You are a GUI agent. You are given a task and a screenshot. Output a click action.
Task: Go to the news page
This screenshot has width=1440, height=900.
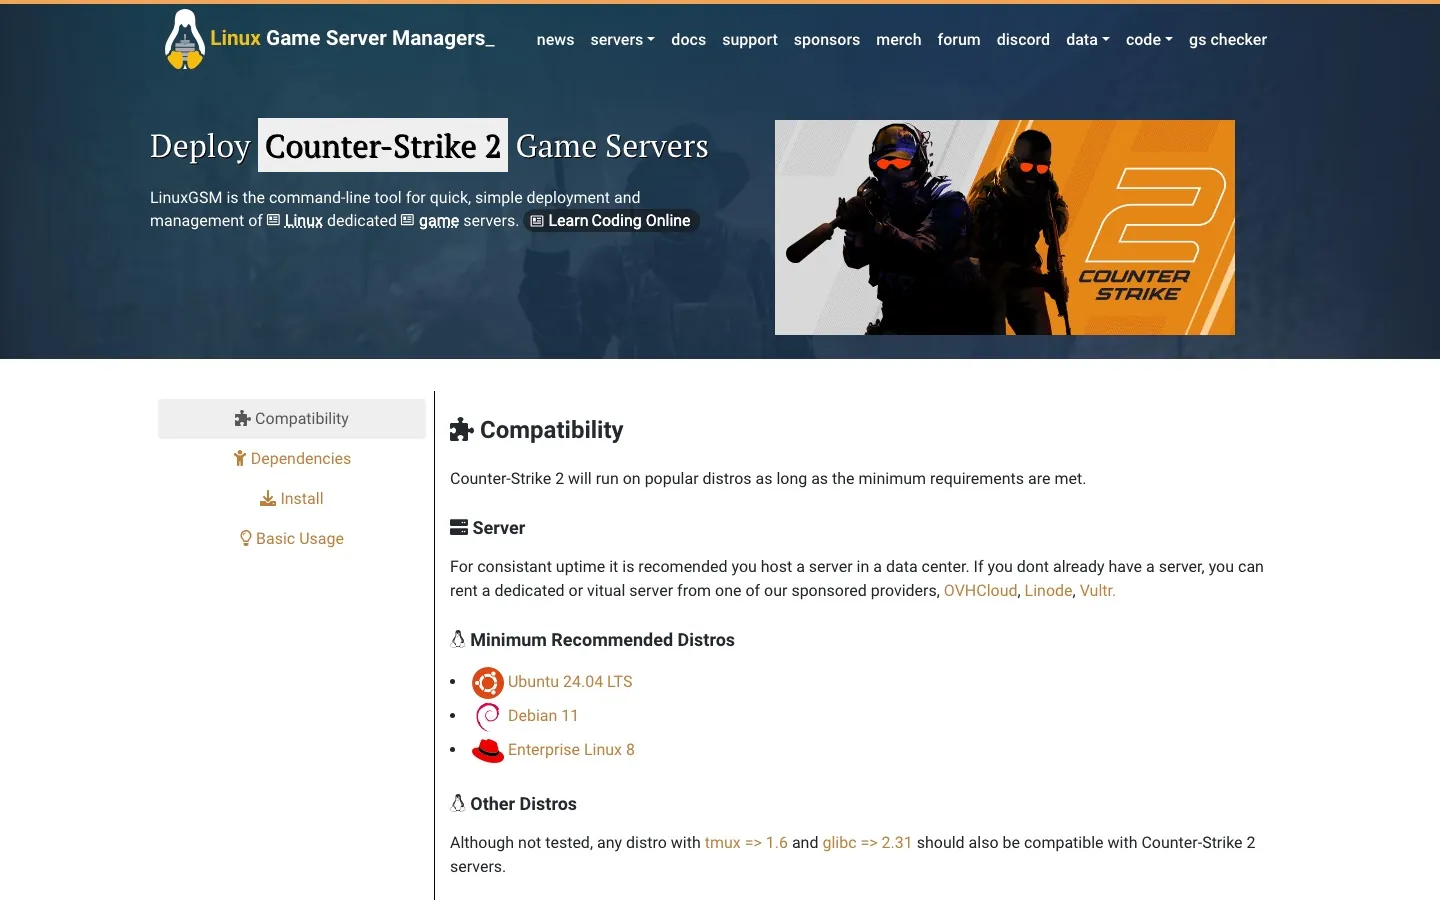click(x=555, y=40)
